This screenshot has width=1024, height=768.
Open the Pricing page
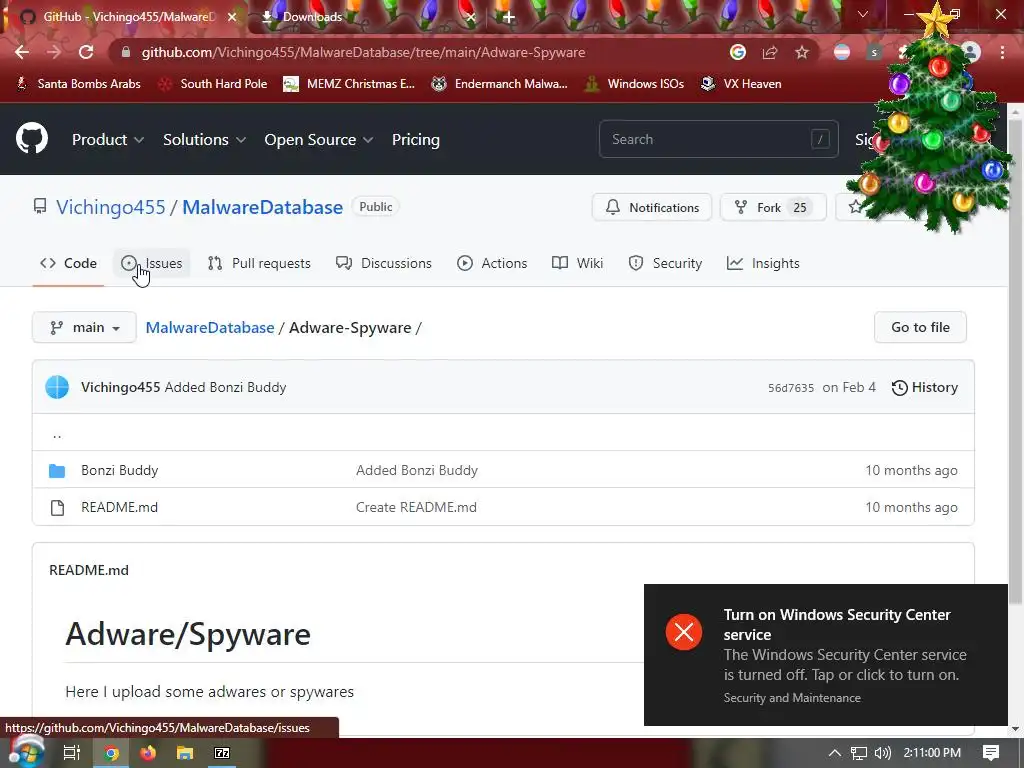click(415, 140)
